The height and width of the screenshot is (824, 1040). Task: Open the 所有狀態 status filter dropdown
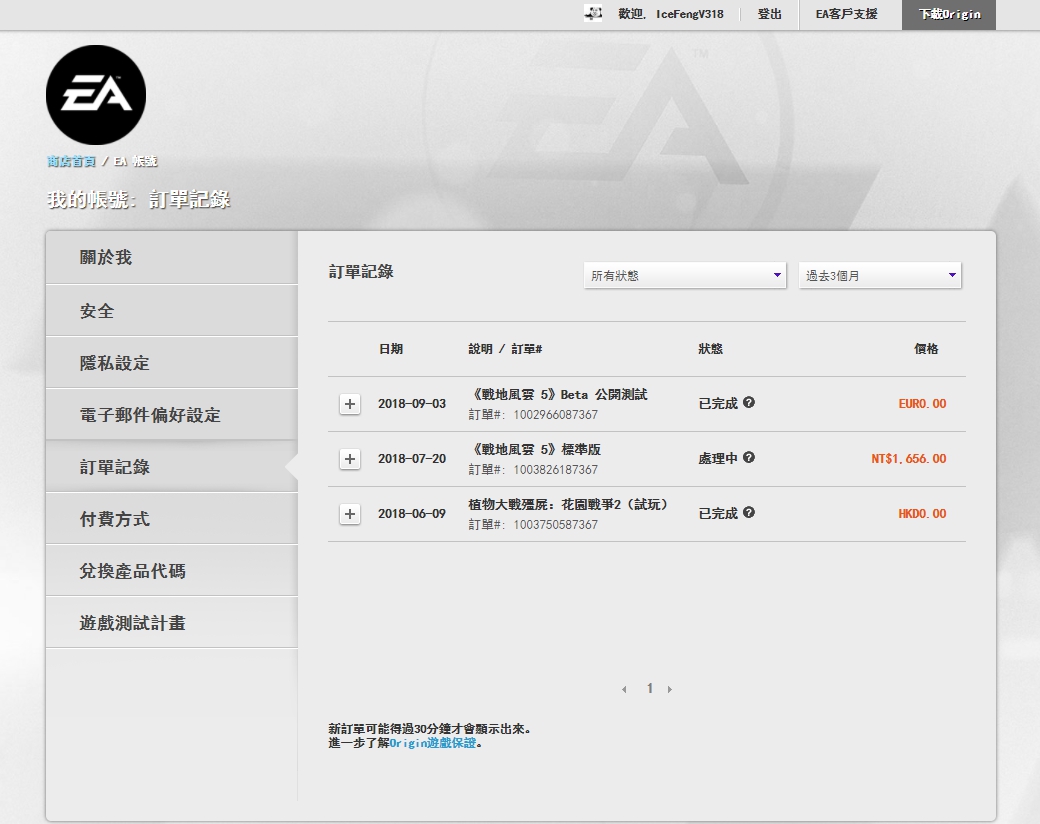coord(685,274)
